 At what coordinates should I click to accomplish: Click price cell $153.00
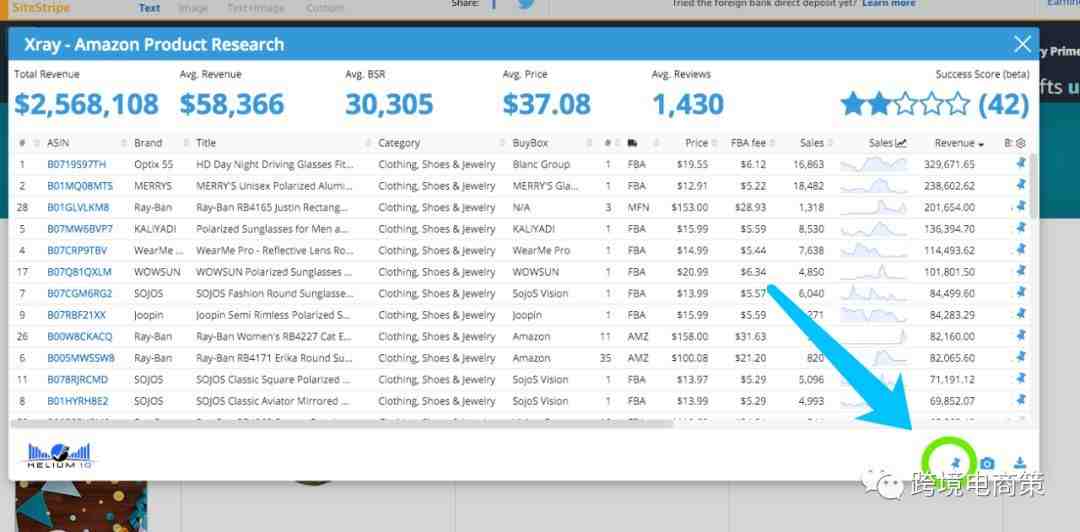(690, 207)
